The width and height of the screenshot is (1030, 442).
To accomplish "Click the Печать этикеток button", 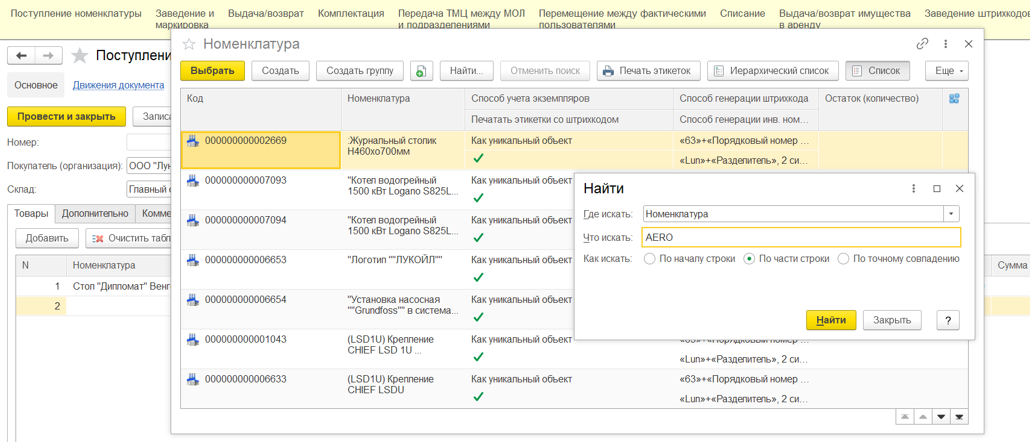I will (x=648, y=71).
